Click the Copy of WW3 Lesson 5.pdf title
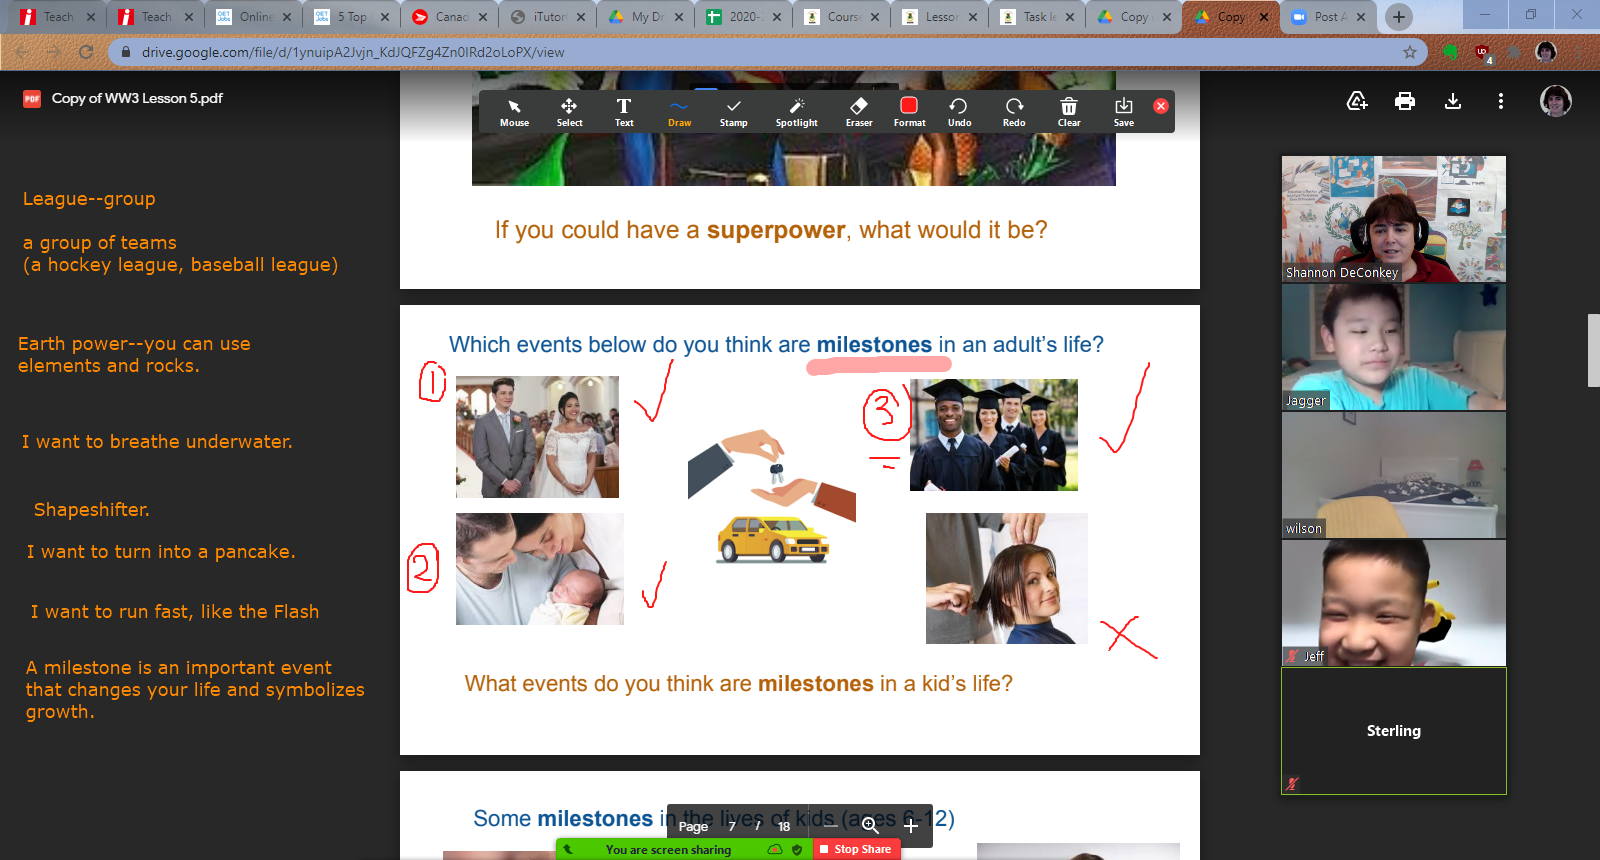Viewport: 1600px width, 860px height. [x=137, y=98]
